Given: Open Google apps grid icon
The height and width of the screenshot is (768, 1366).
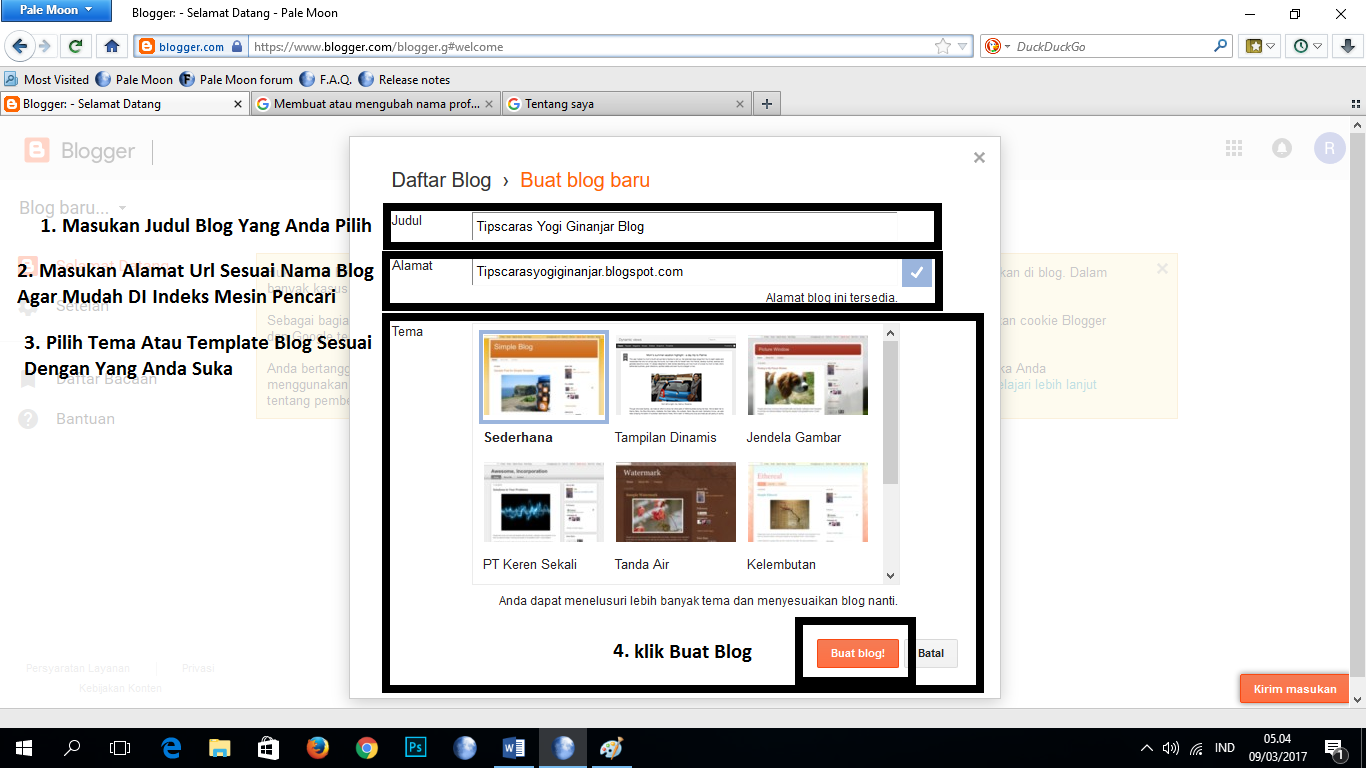Looking at the screenshot, I should (x=1234, y=148).
